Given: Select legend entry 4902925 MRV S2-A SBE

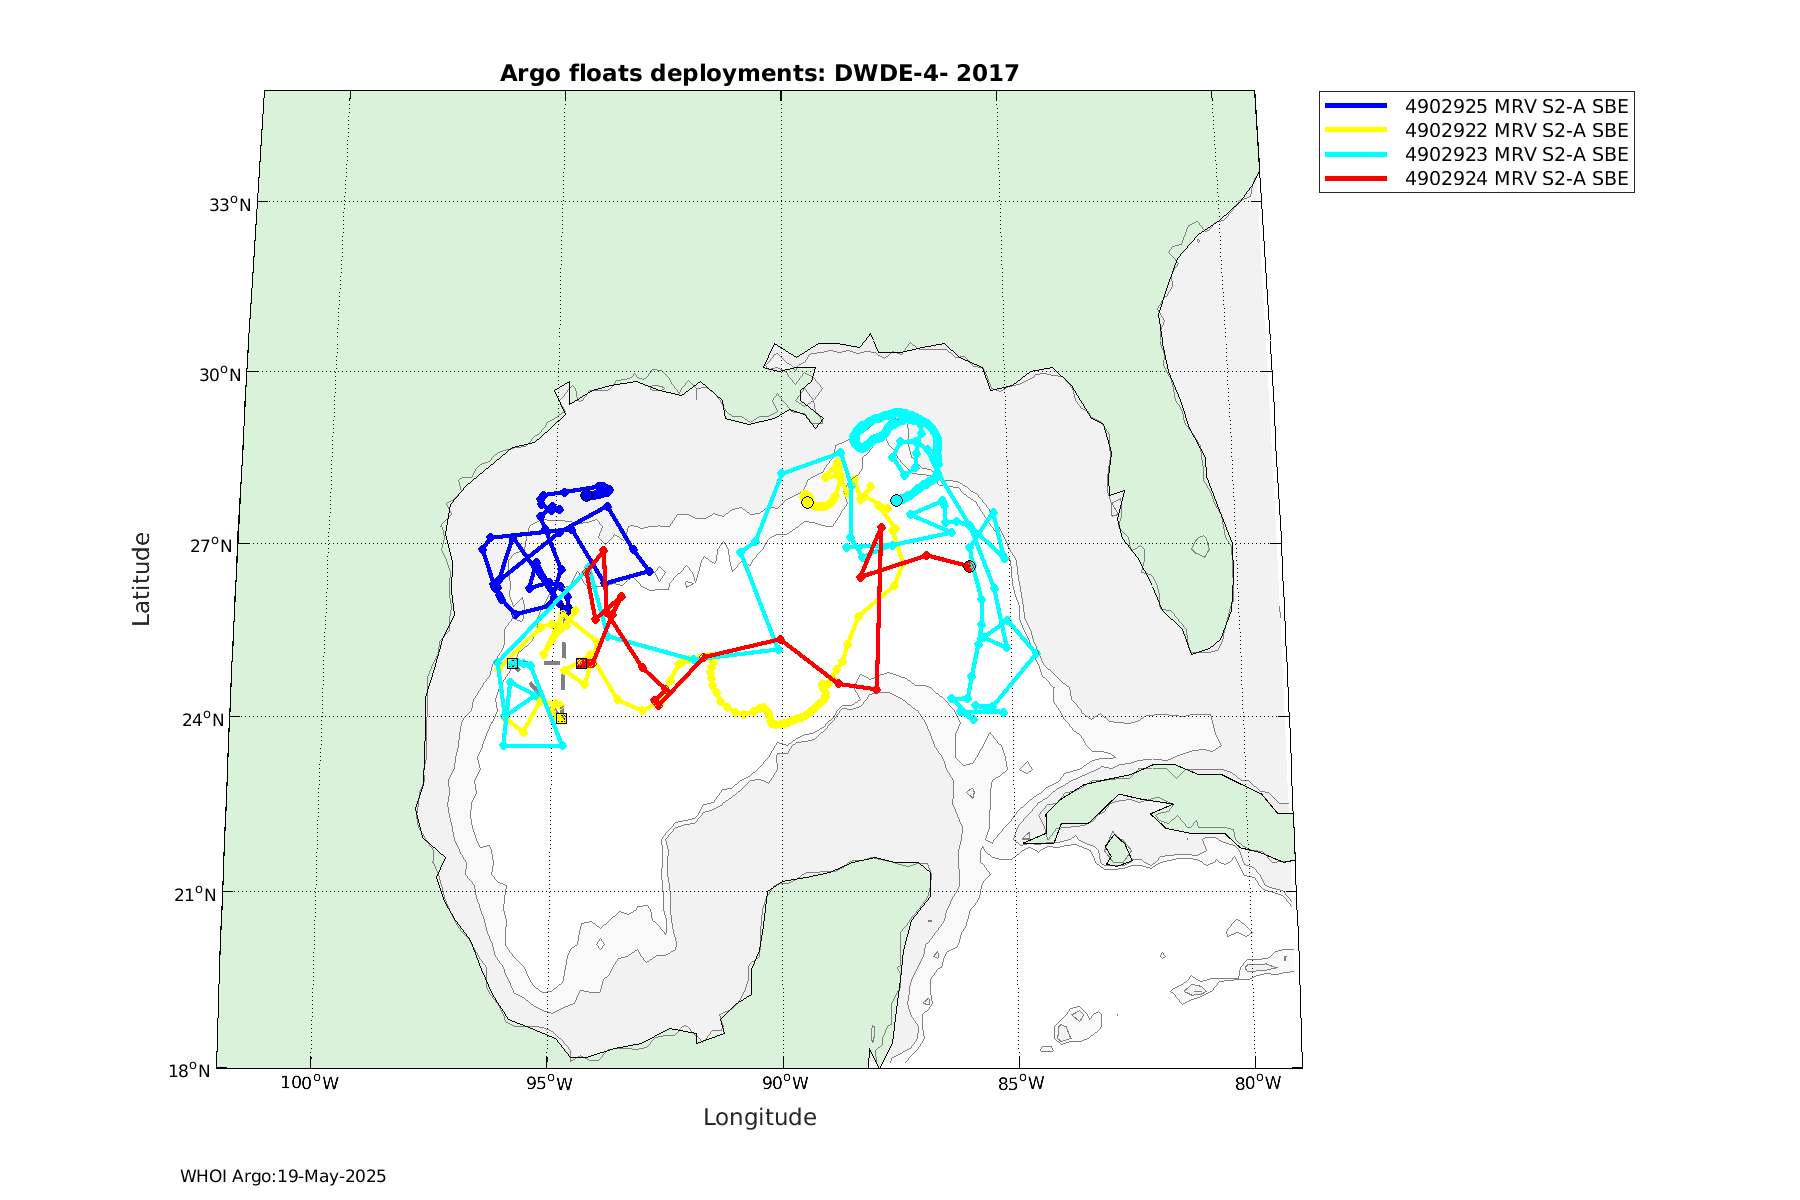Looking at the screenshot, I should point(1476,106).
